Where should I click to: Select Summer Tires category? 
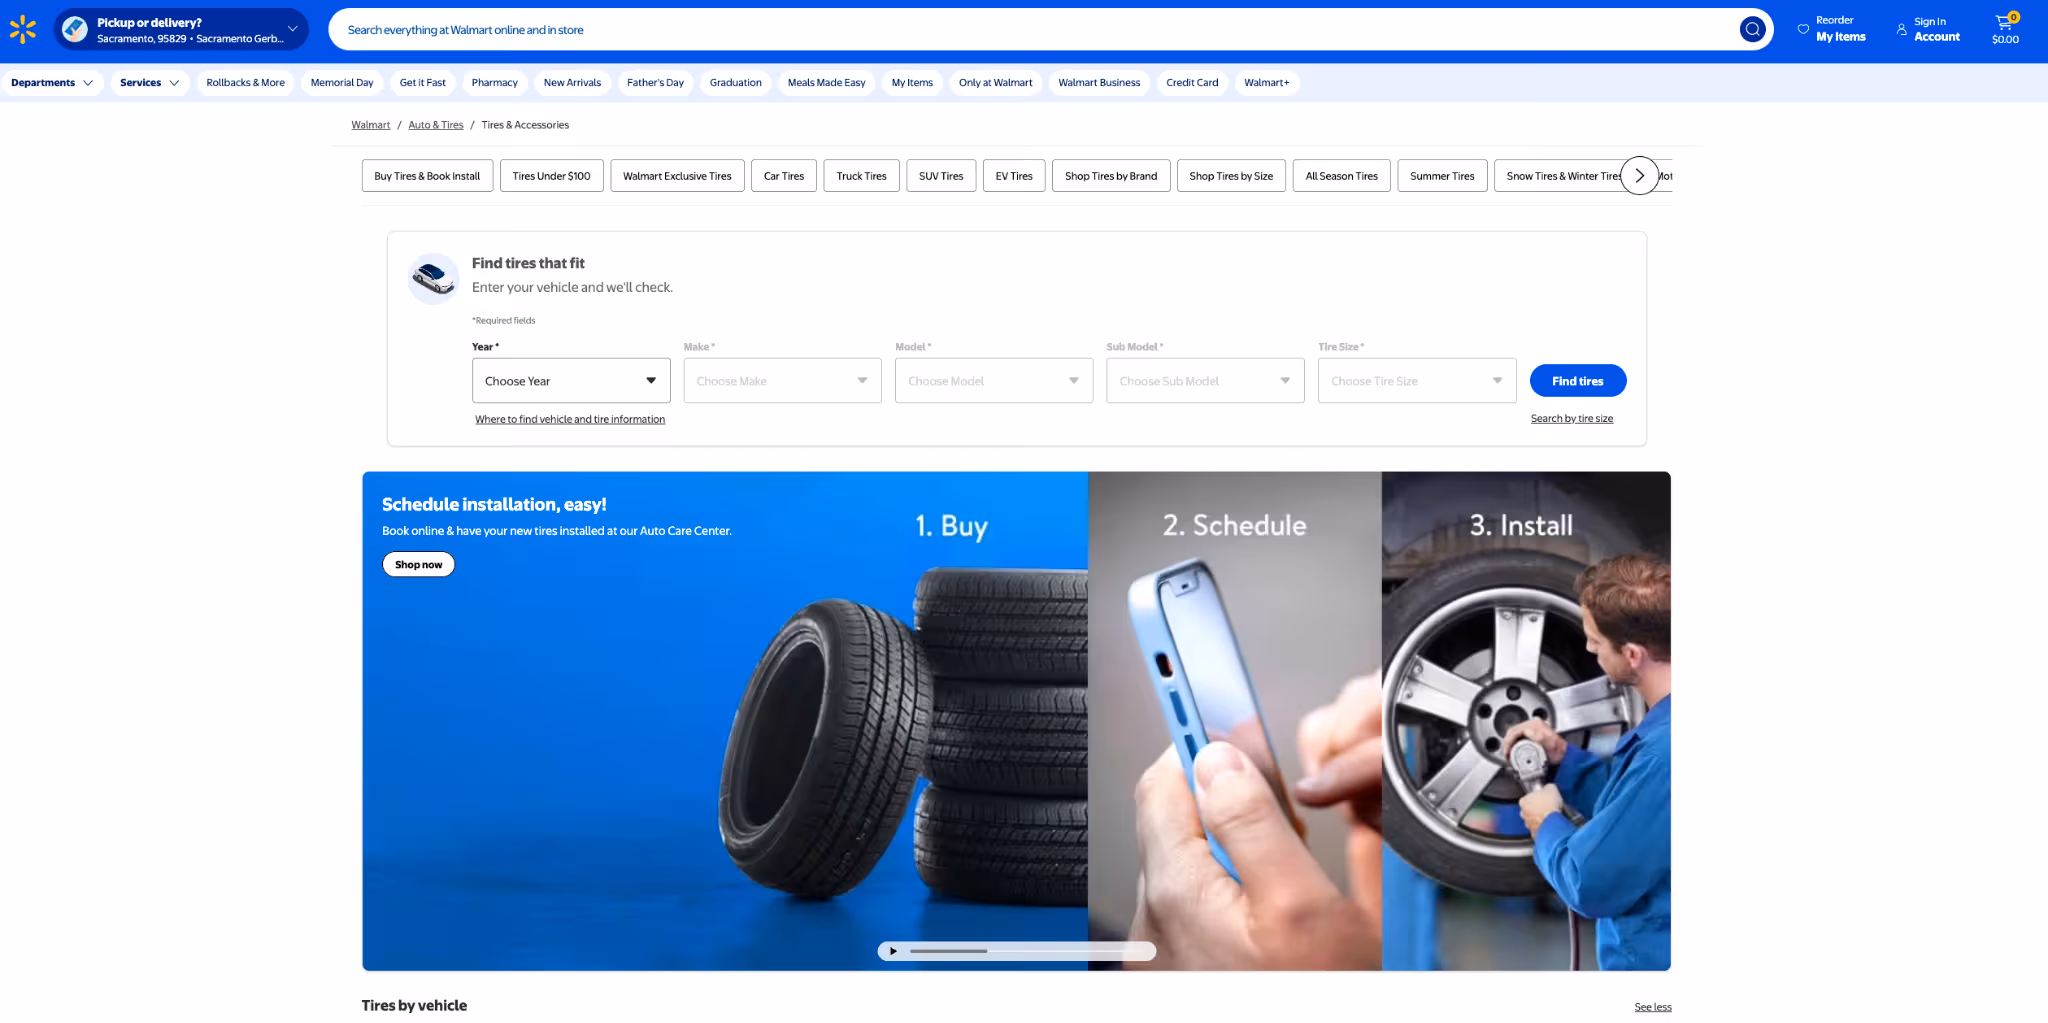click(1442, 176)
